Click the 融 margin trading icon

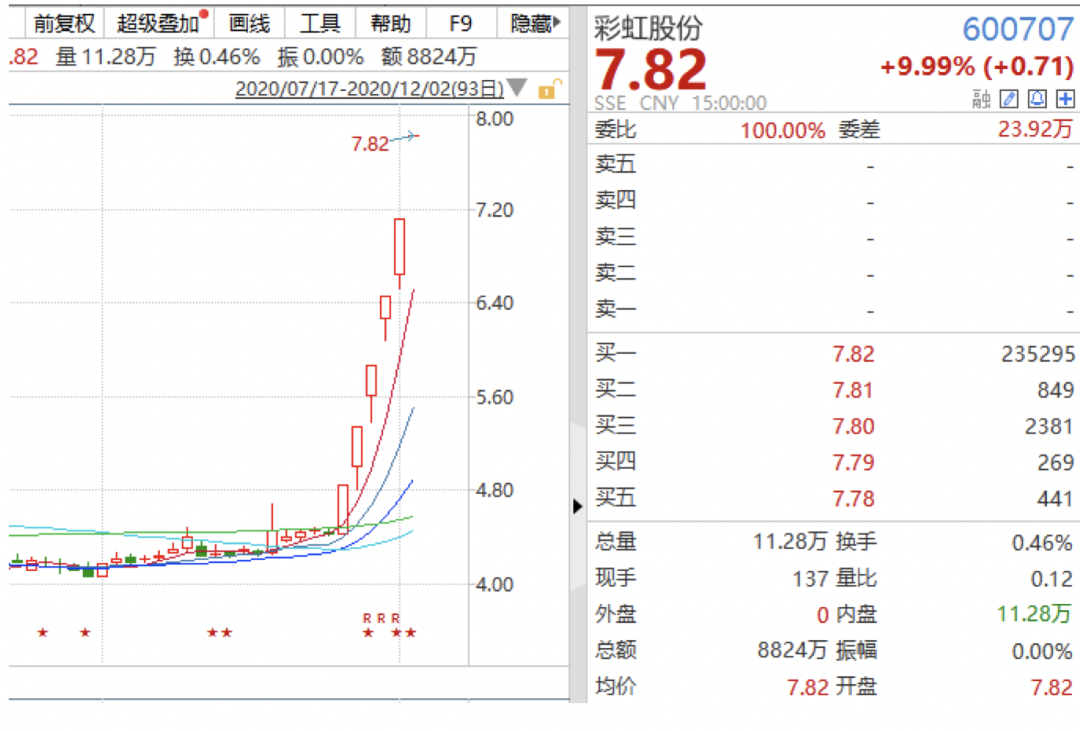point(982,100)
